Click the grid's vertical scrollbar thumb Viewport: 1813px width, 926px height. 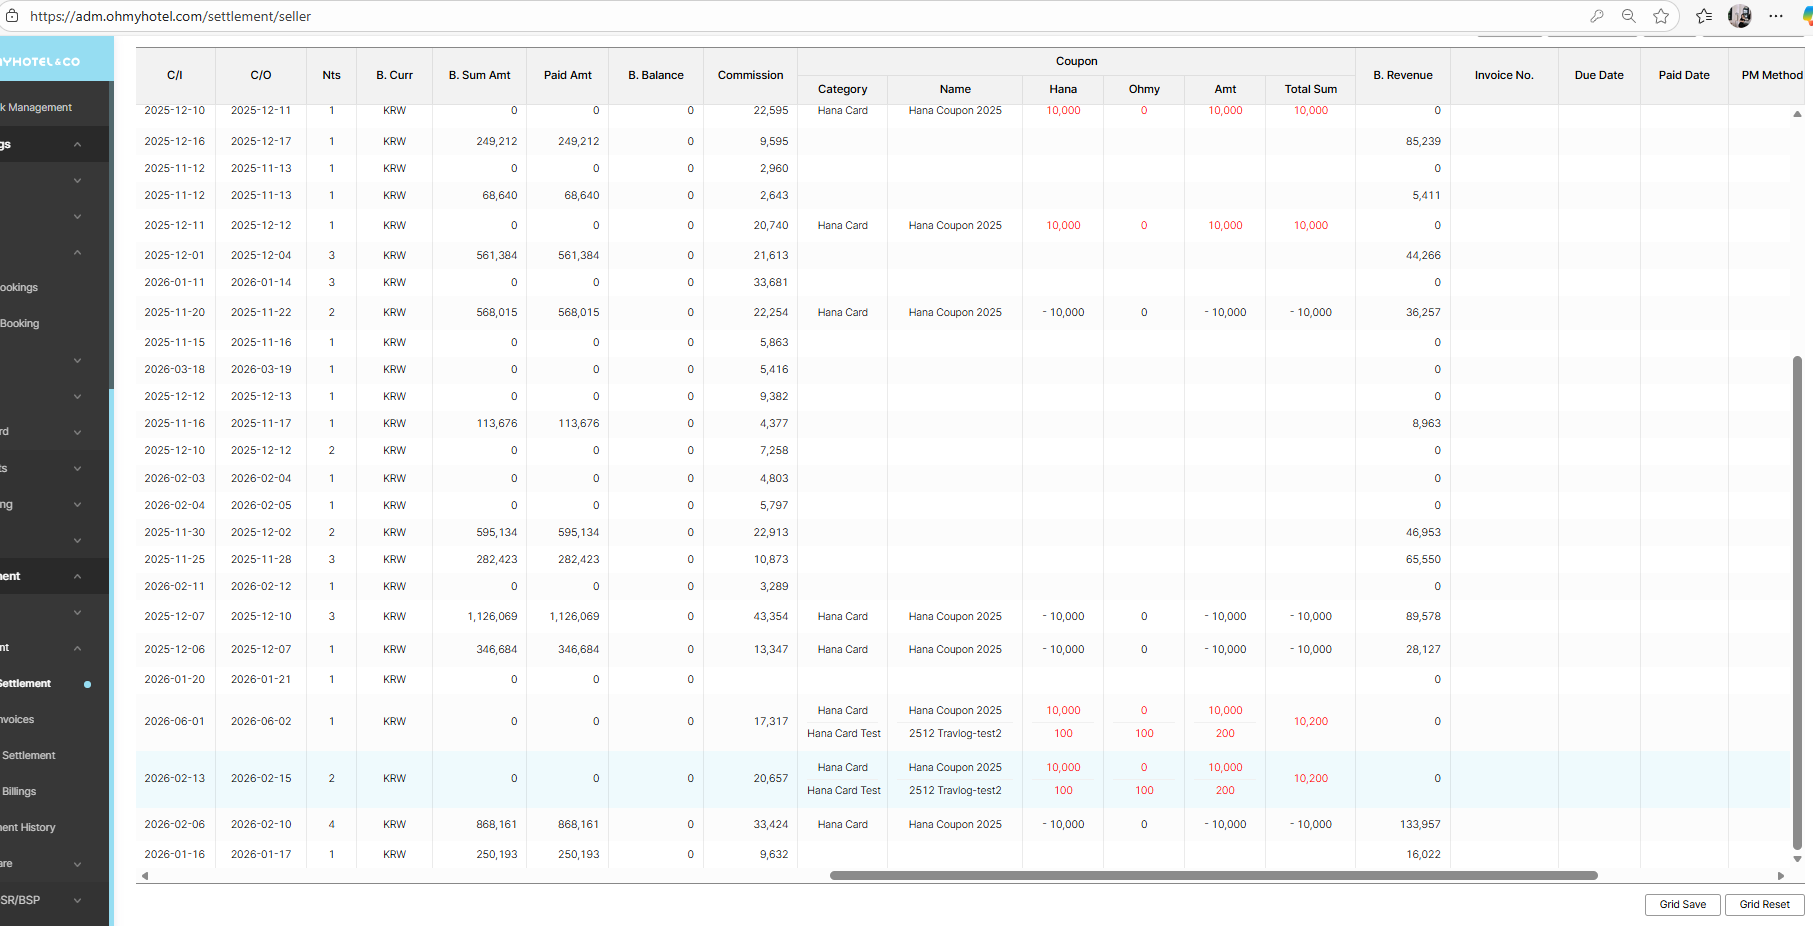pos(1796,600)
